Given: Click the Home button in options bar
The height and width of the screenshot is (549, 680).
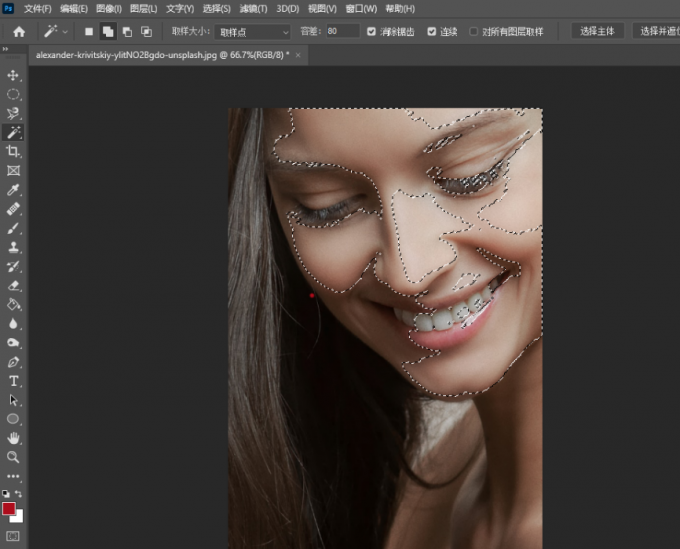Looking at the screenshot, I should pos(18,32).
